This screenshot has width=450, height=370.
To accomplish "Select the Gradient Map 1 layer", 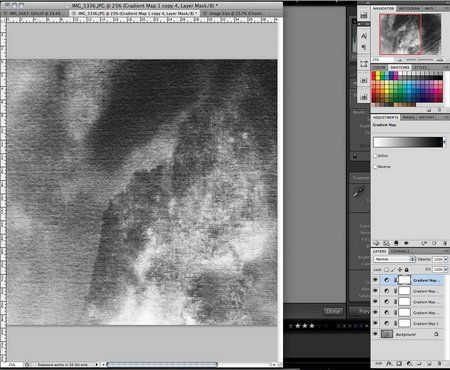I will click(x=410, y=323).
